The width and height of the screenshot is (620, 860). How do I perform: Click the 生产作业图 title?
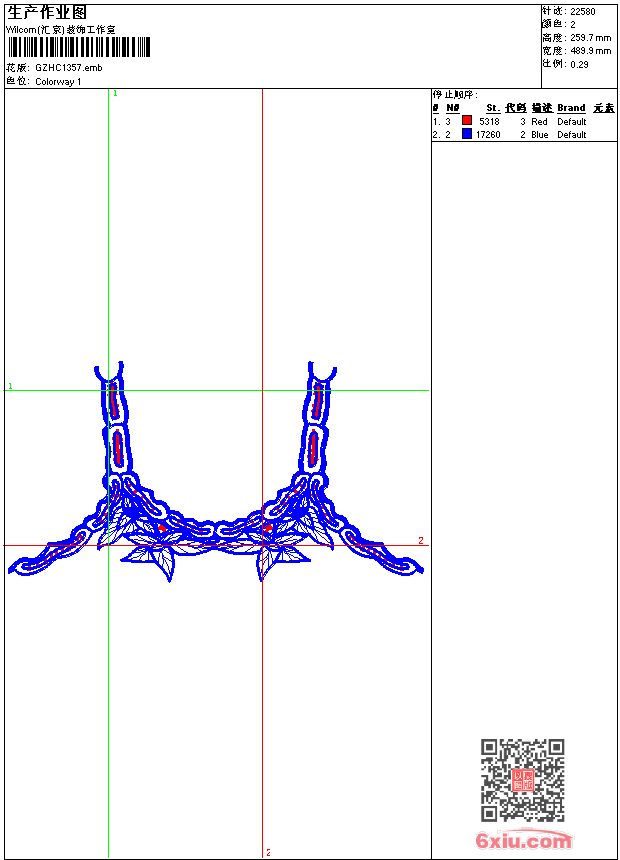(47, 12)
